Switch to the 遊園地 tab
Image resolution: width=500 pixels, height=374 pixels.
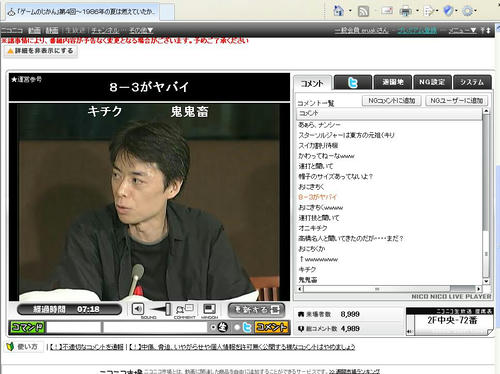click(x=393, y=82)
